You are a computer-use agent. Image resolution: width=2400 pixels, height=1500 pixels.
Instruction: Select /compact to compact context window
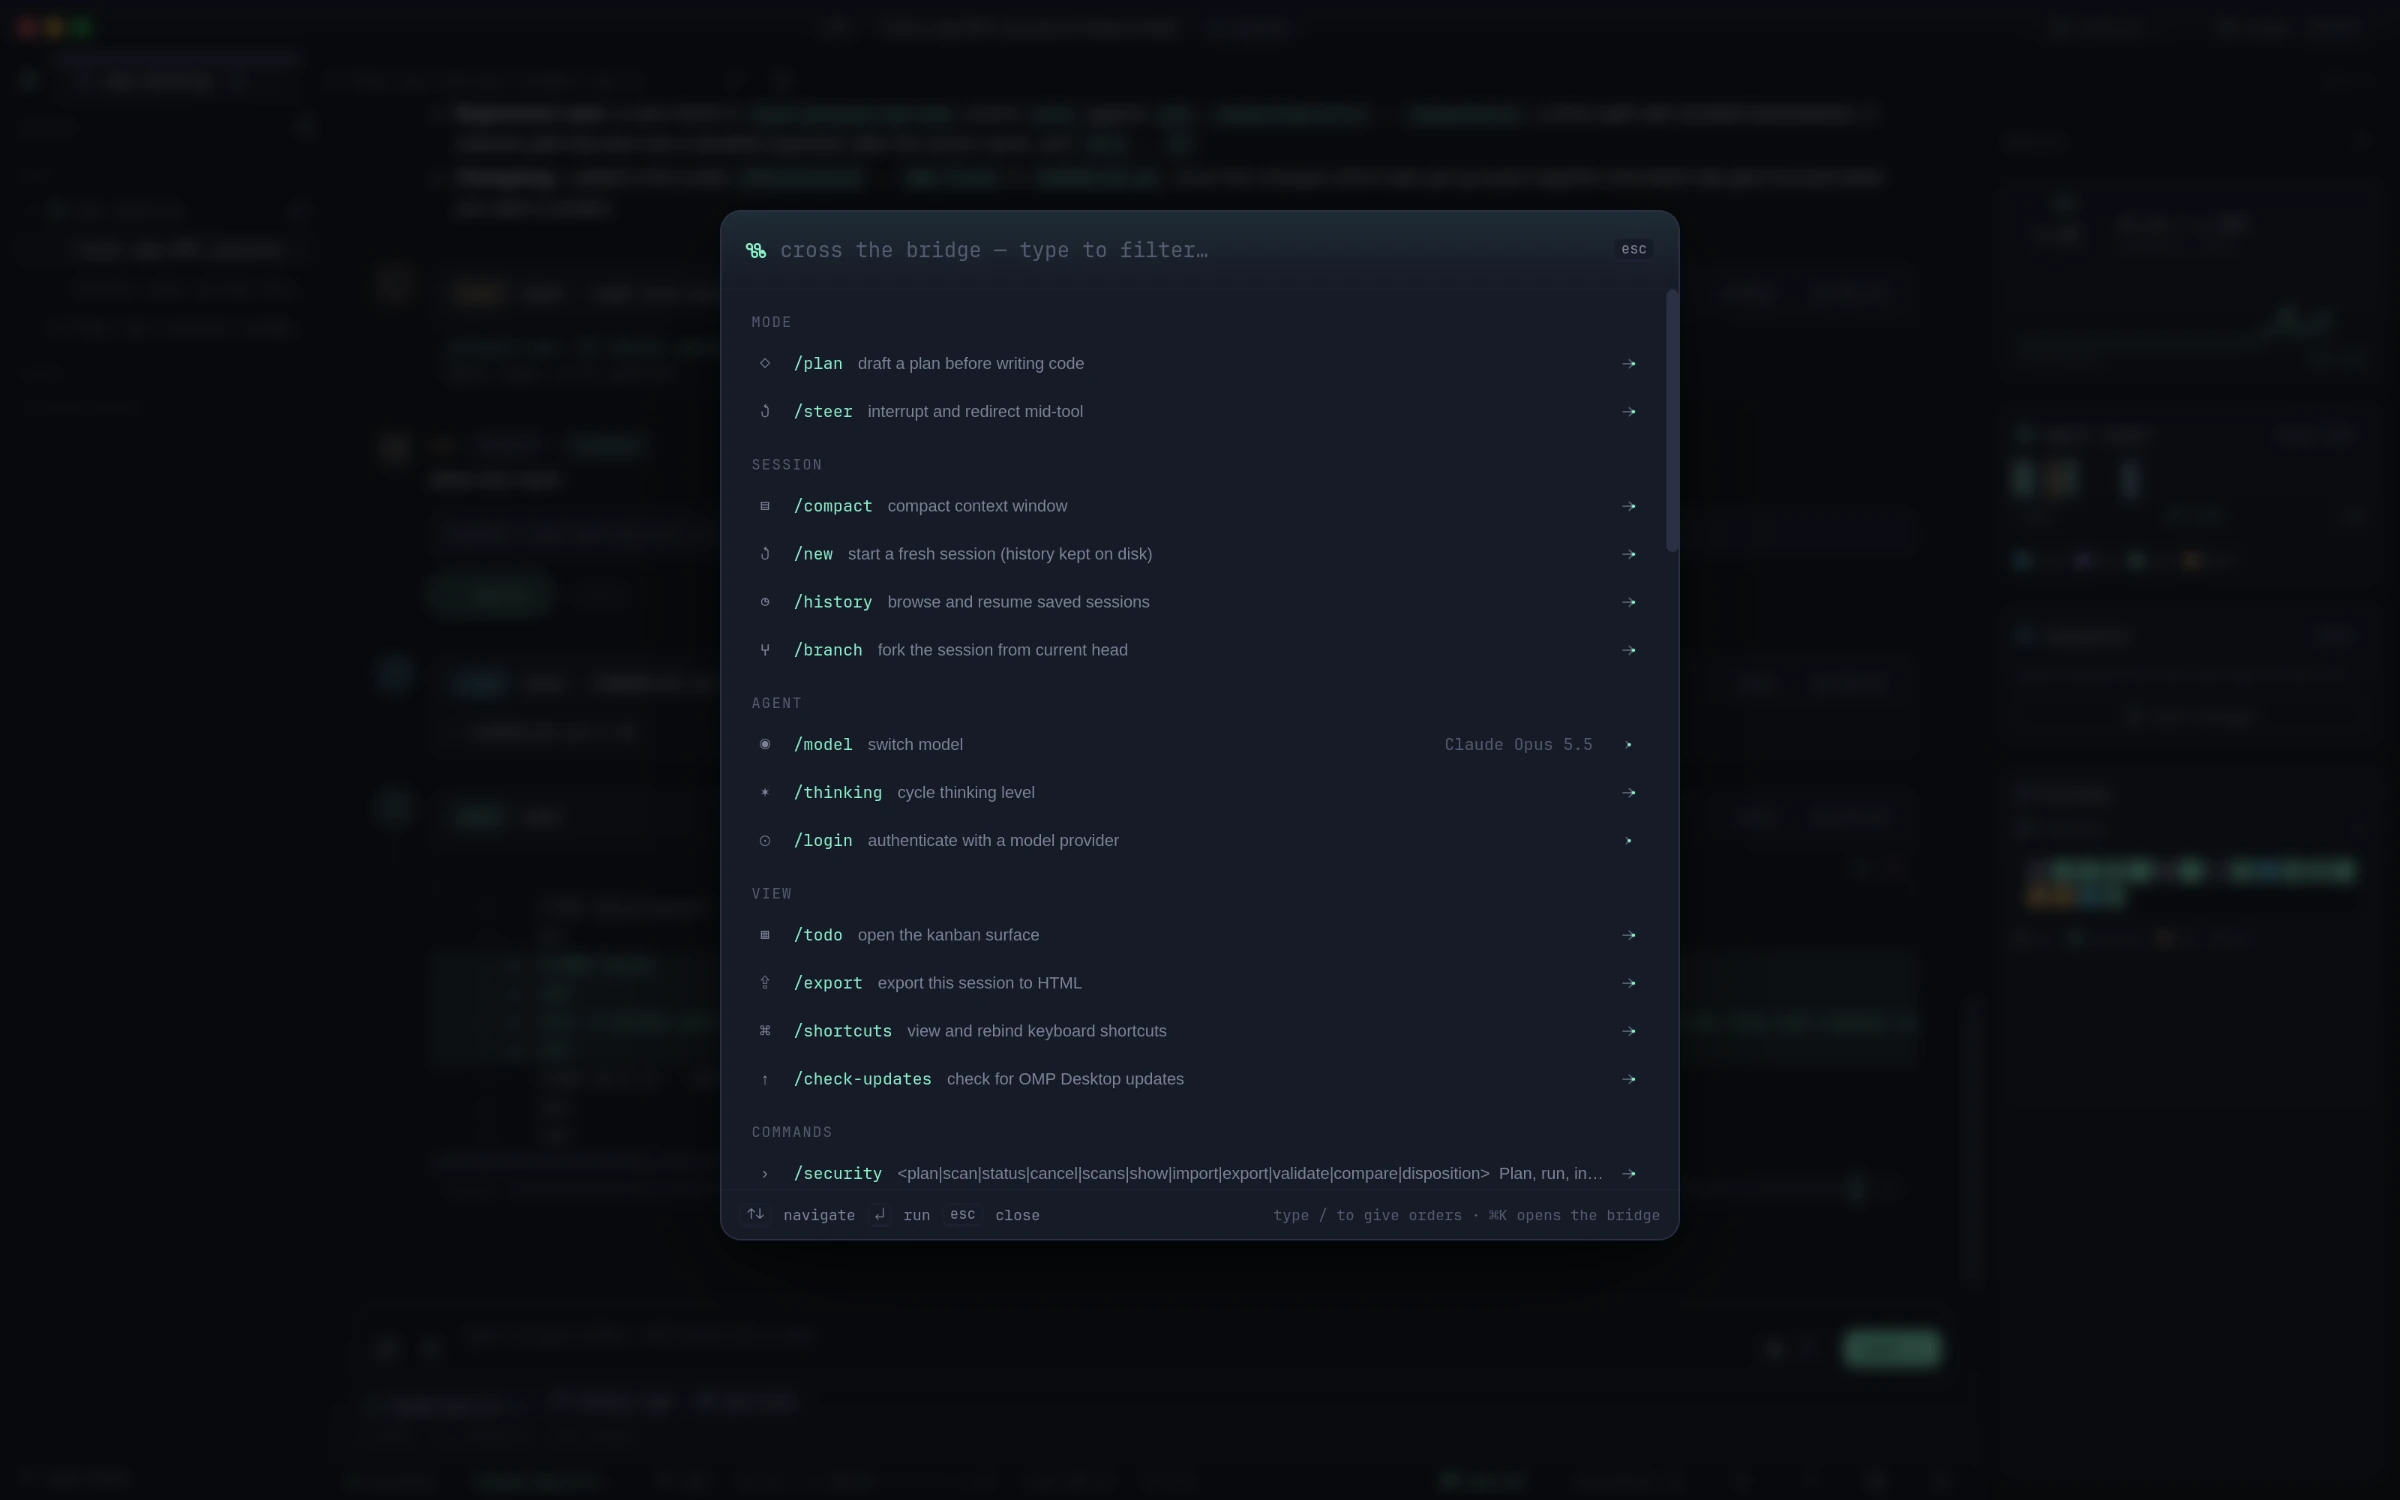[1198, 506]
